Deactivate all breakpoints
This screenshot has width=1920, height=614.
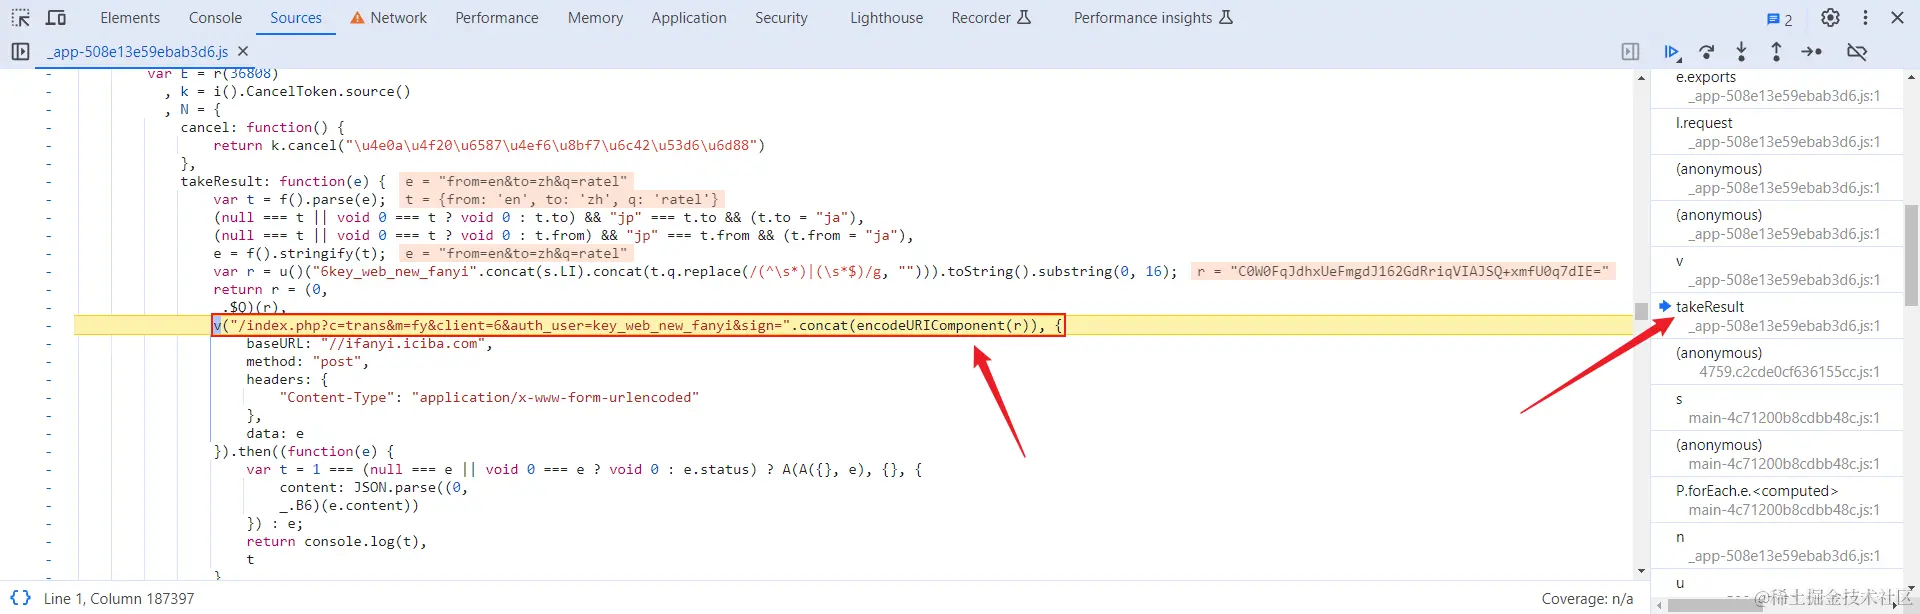point(1857,52)
